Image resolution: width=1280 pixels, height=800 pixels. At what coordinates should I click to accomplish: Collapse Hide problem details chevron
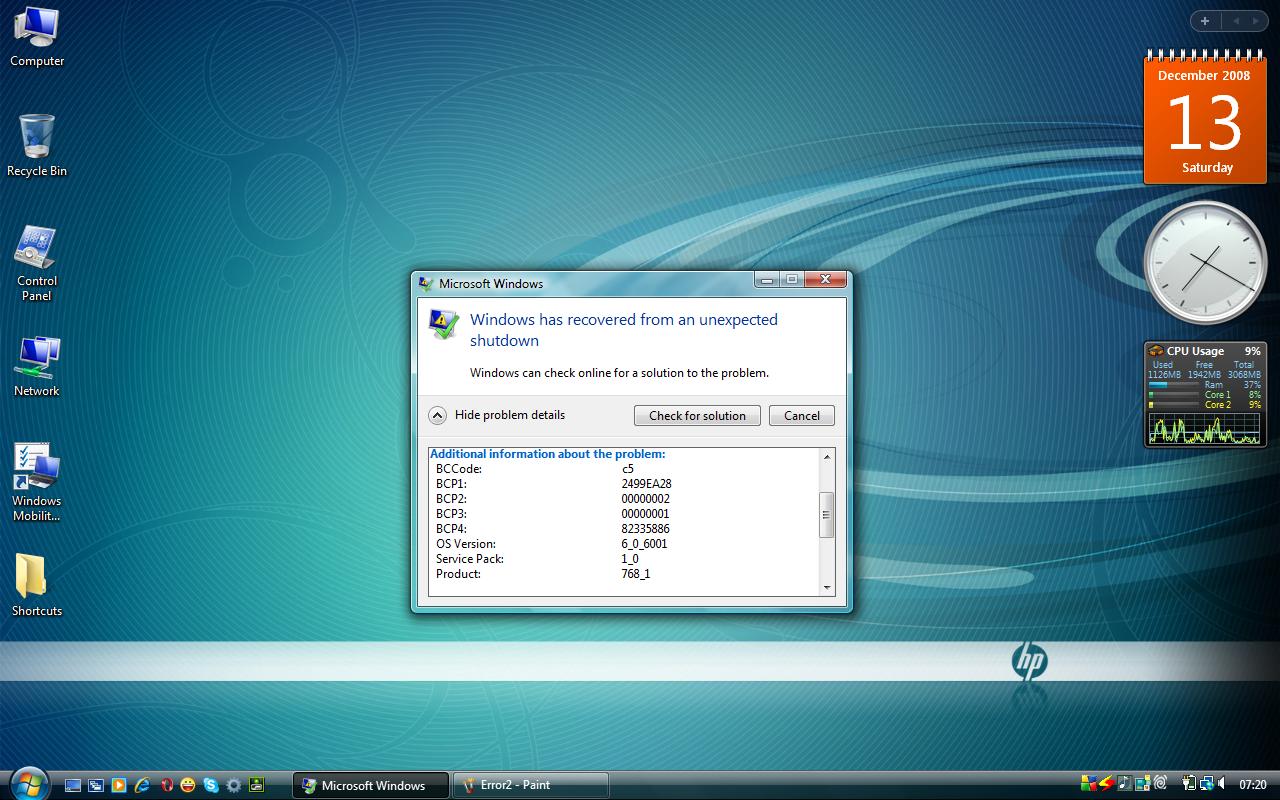[437, 415]
